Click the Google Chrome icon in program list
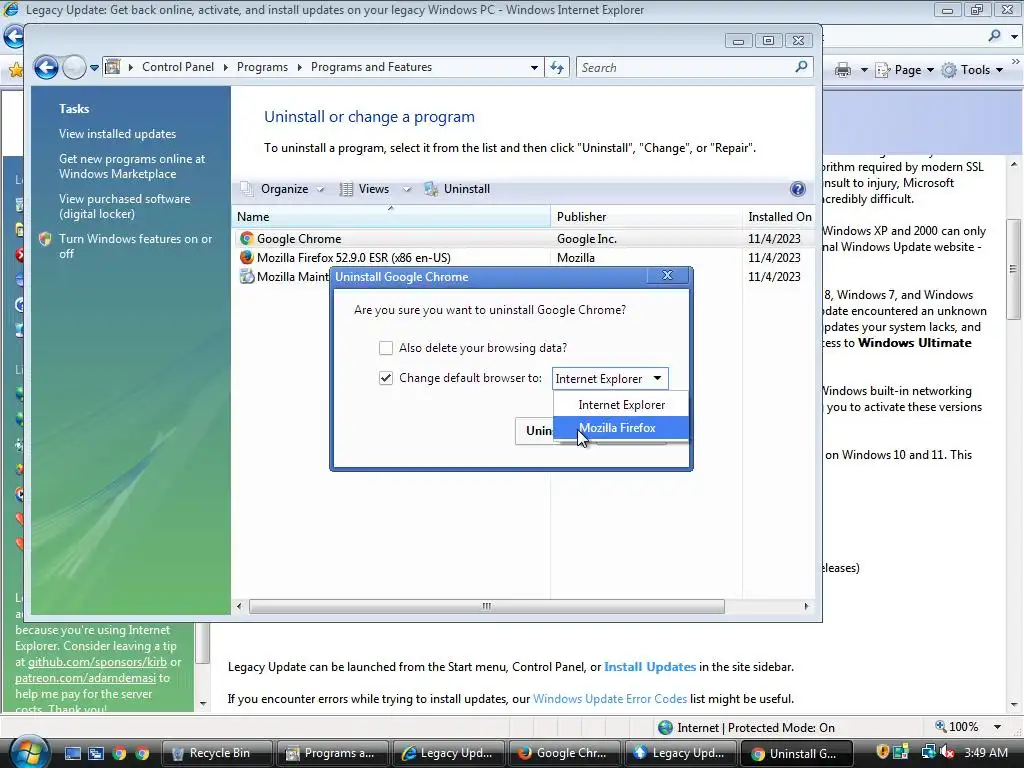The height and width of the screenshot is (768, 1024). tap(246, 238)
